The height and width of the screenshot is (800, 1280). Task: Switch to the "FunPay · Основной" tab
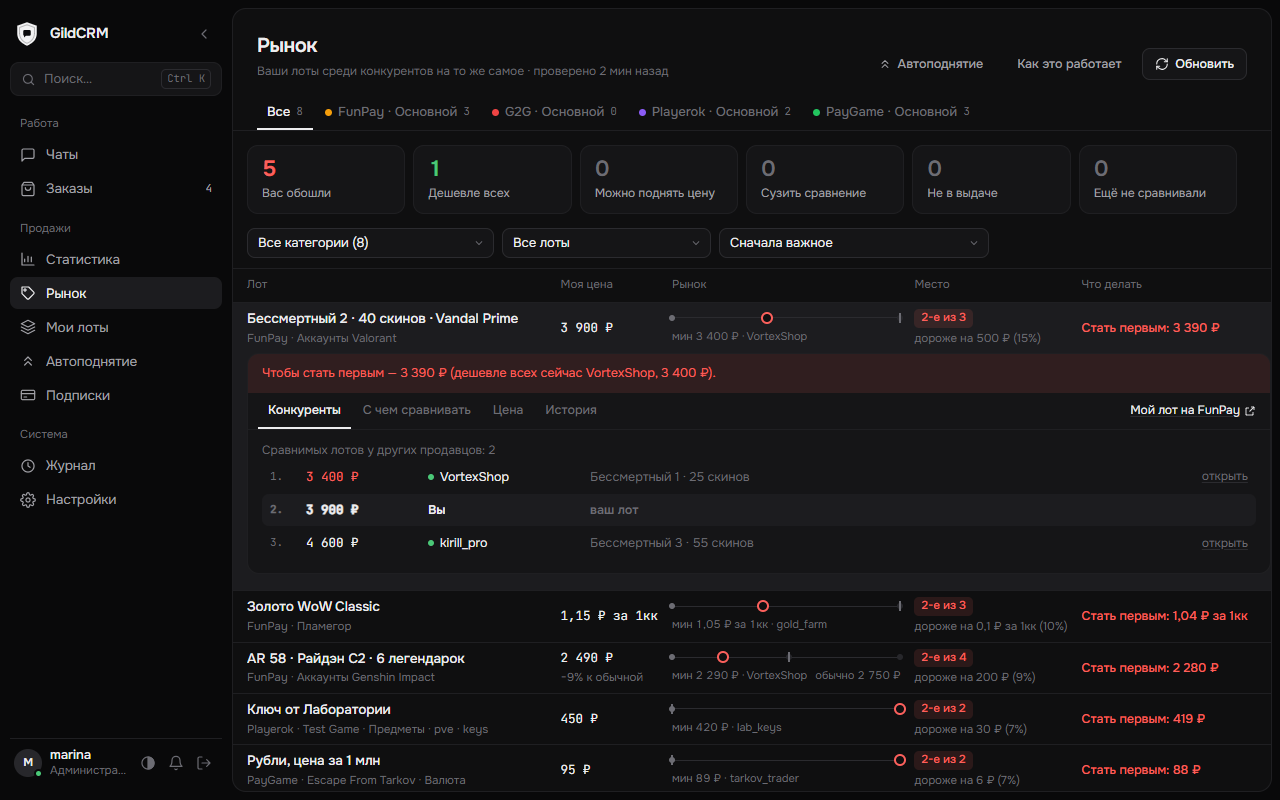pyautogui.click(x=397, y=112)
